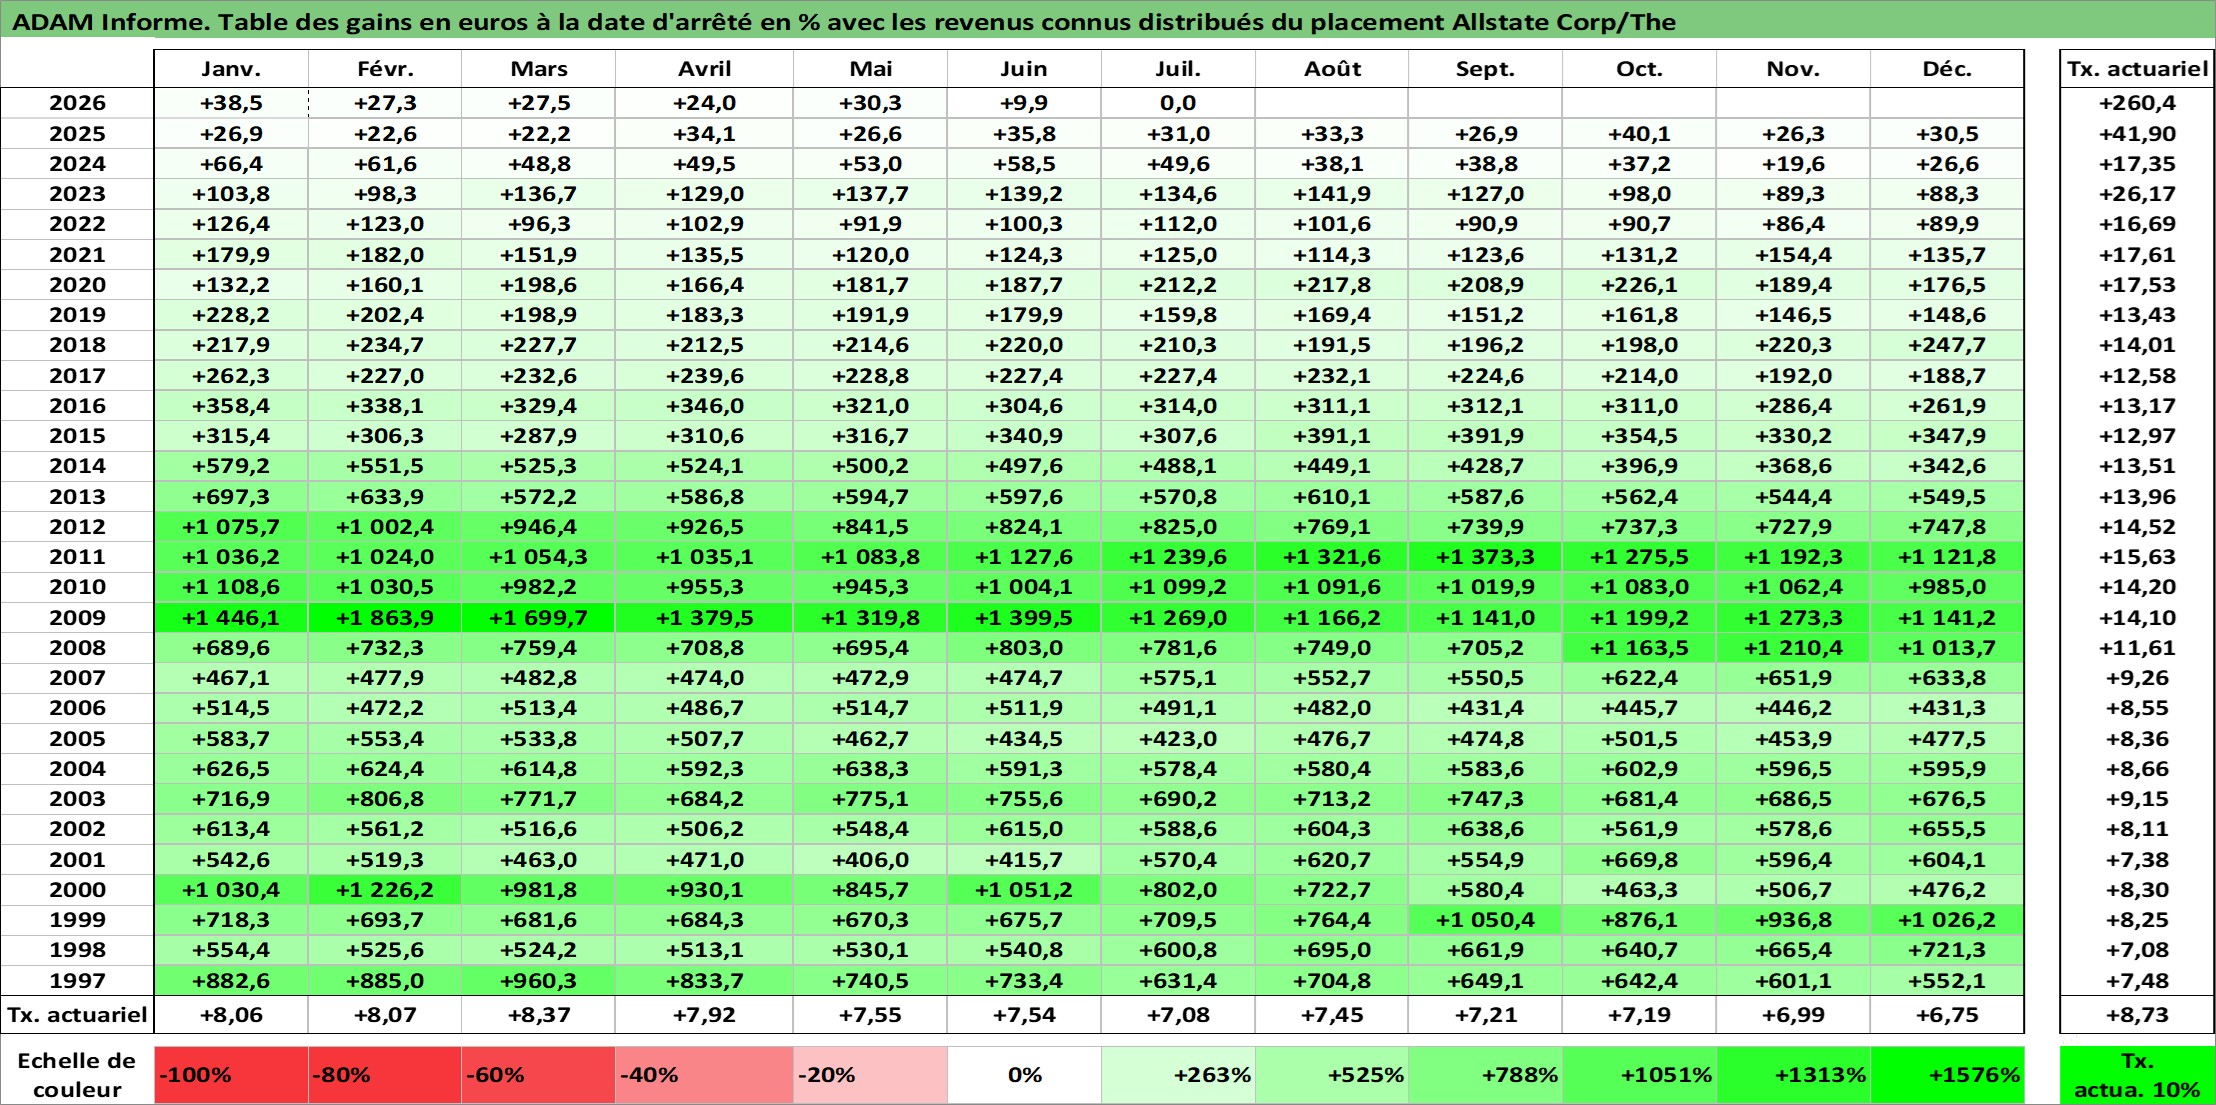Click the 'Avril' column header
This screenshot has height=1105, width=2216.
pyautogui.click(x=705, y=69)
